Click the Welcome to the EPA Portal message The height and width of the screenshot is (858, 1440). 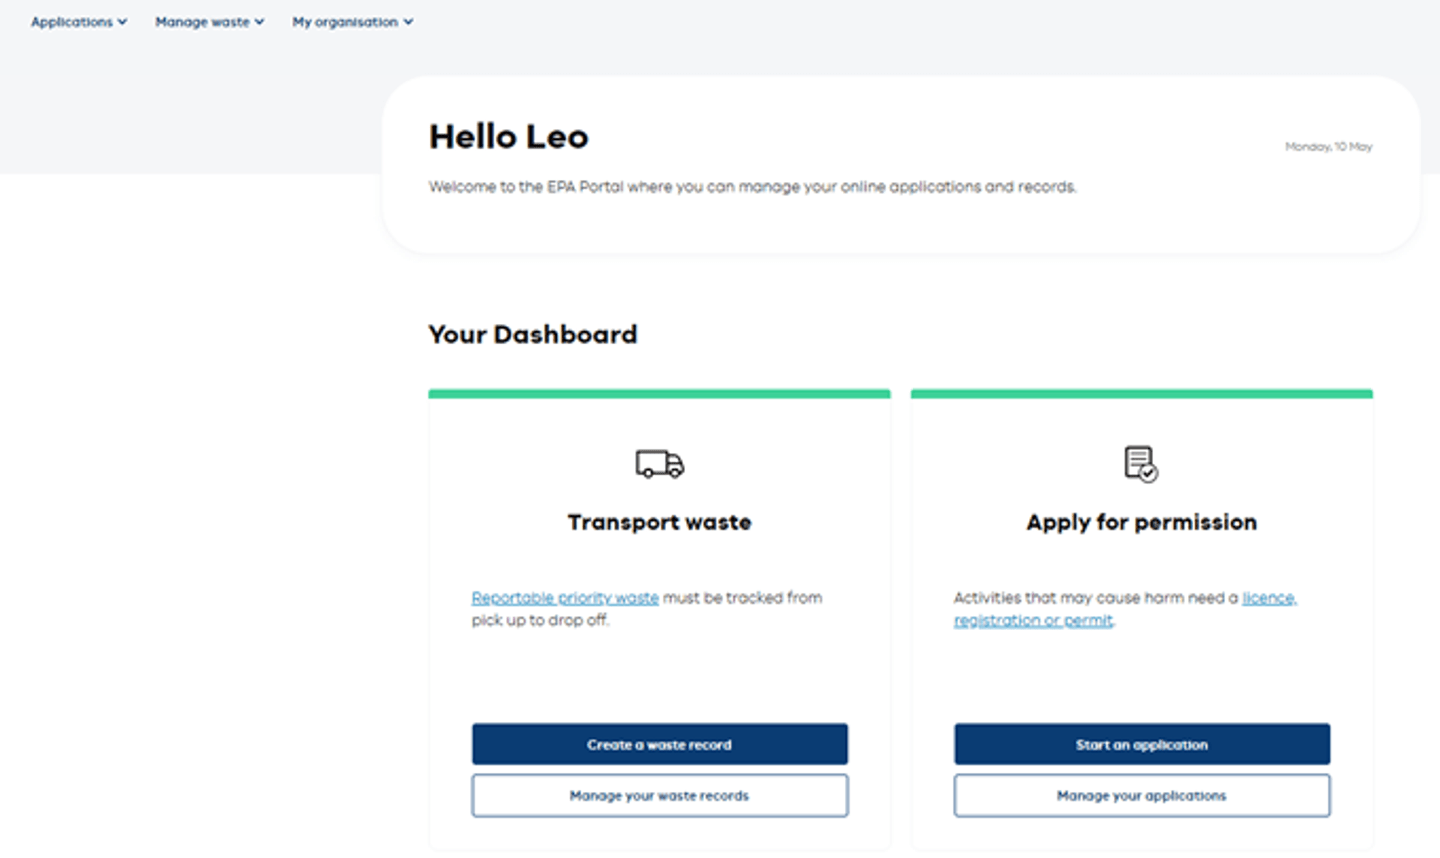752,187
